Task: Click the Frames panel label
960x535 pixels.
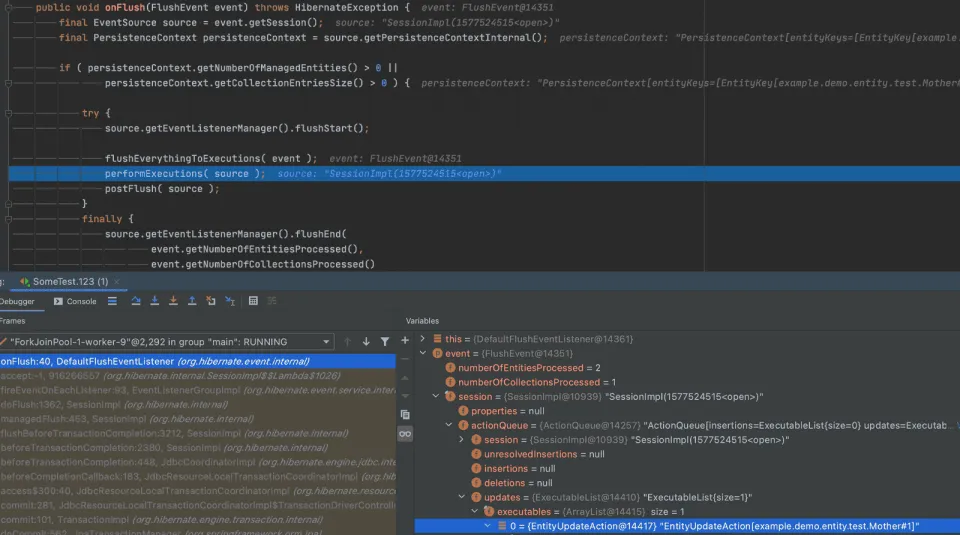Action: coord(12,321)
